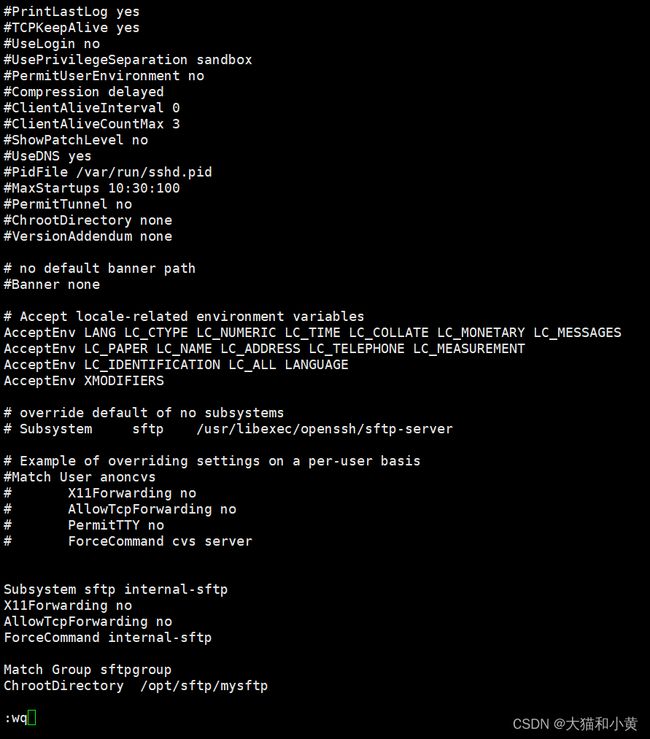Click the green cursor after :wq
This screenshot has height=739, width=650.
(32, 718)
